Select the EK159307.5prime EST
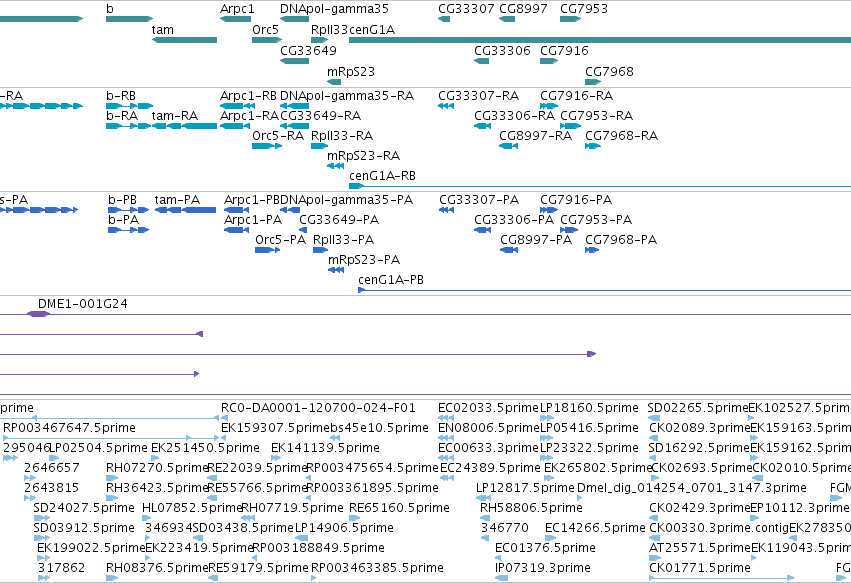This screenshot has height=583, width=851. click(225, 438)
